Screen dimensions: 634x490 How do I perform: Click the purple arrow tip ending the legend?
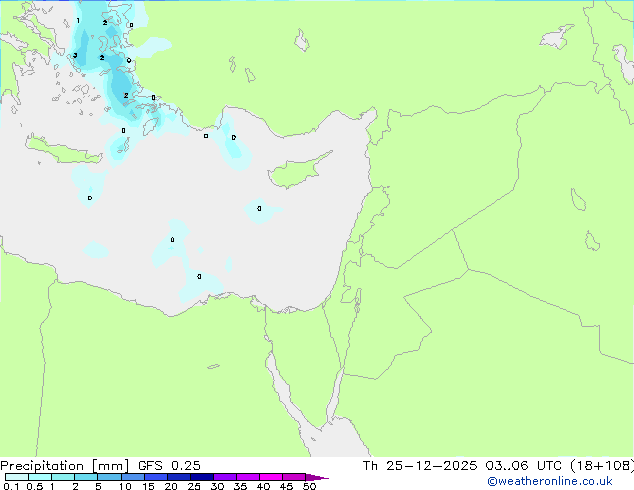(317, 477)
